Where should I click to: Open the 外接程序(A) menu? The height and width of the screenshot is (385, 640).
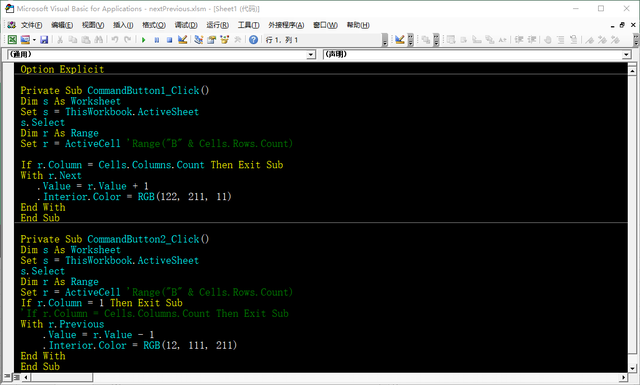coord(286,25)
